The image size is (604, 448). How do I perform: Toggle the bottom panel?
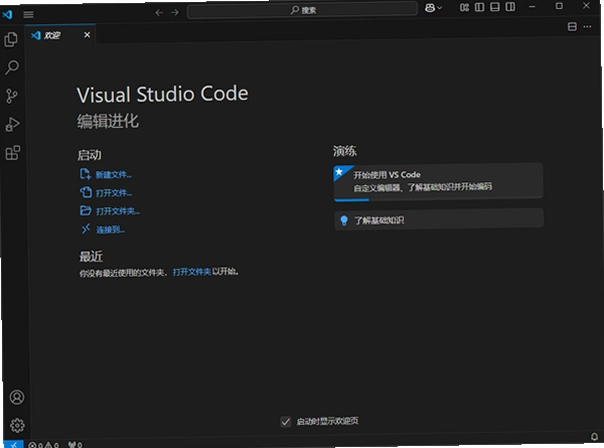click(495, 7)
